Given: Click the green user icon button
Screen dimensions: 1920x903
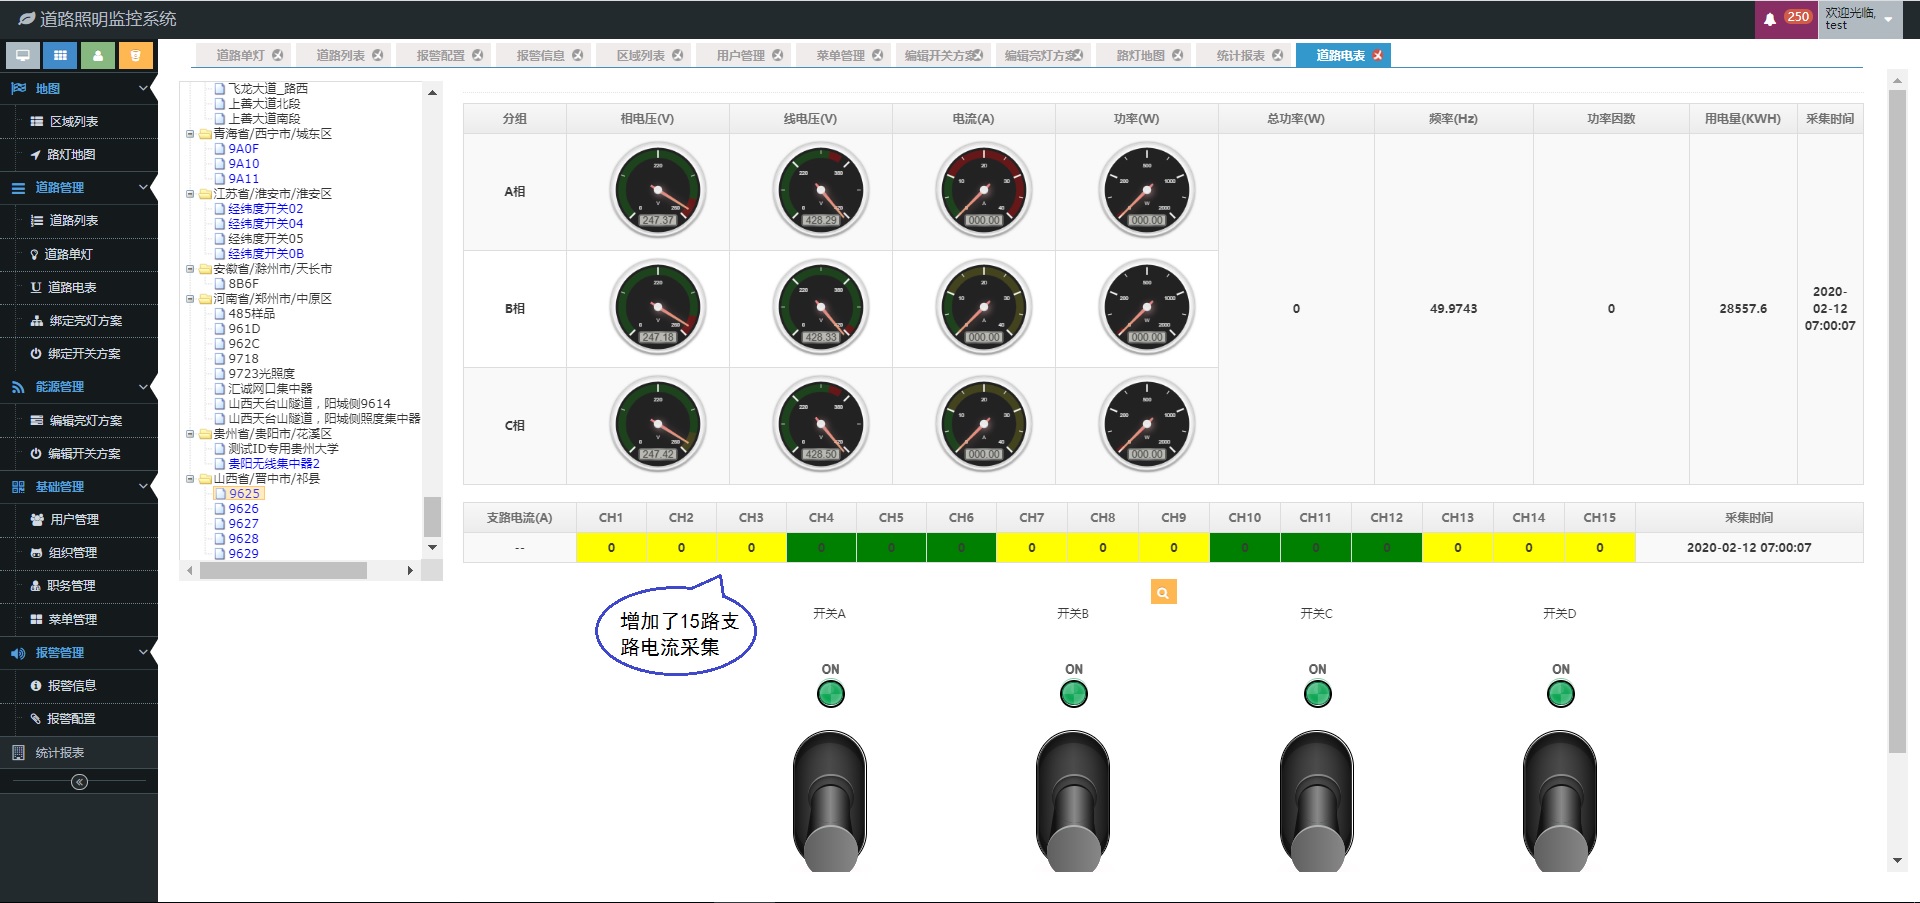Looking at the screenshot, I should point(98,56).
